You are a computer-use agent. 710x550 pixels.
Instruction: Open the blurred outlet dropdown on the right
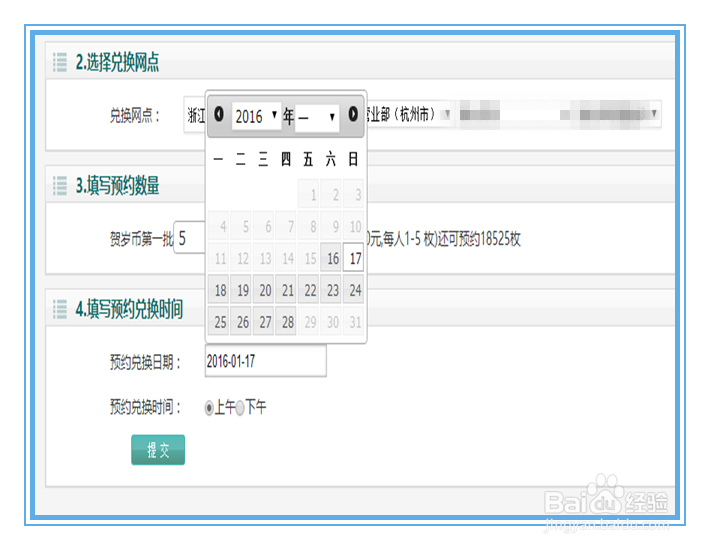tap(559, 114)
